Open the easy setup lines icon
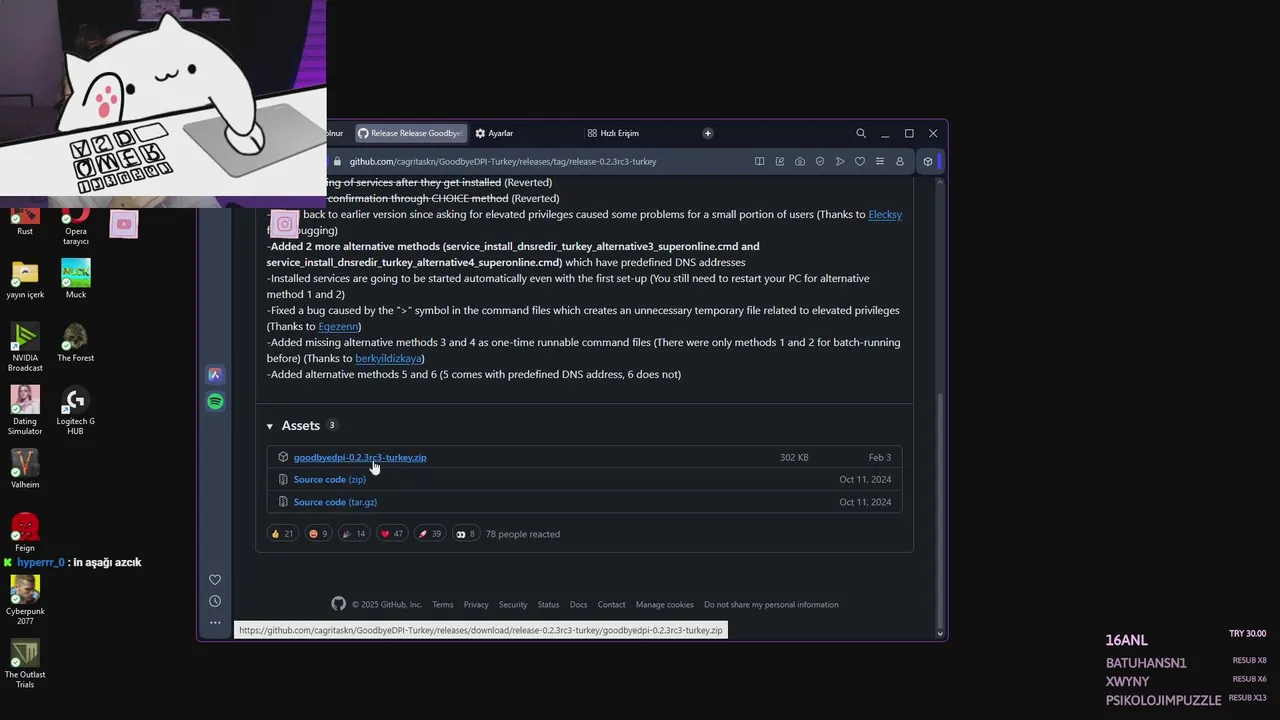The height and width of the screenshot is (720, 1280). (880, 161)
